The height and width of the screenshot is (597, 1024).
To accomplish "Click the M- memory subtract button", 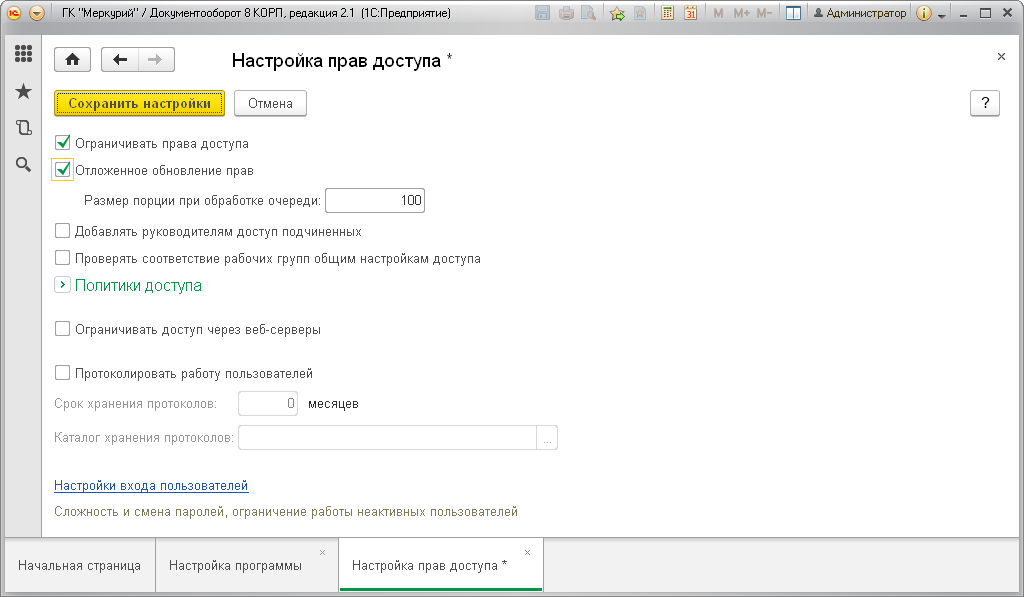I will (764, 13).
